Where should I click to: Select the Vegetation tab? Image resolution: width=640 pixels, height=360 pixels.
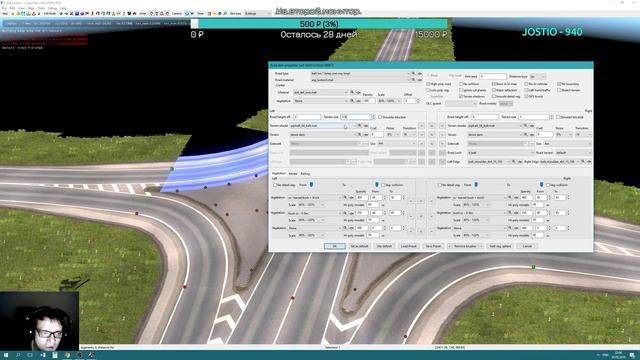point(278,173)
